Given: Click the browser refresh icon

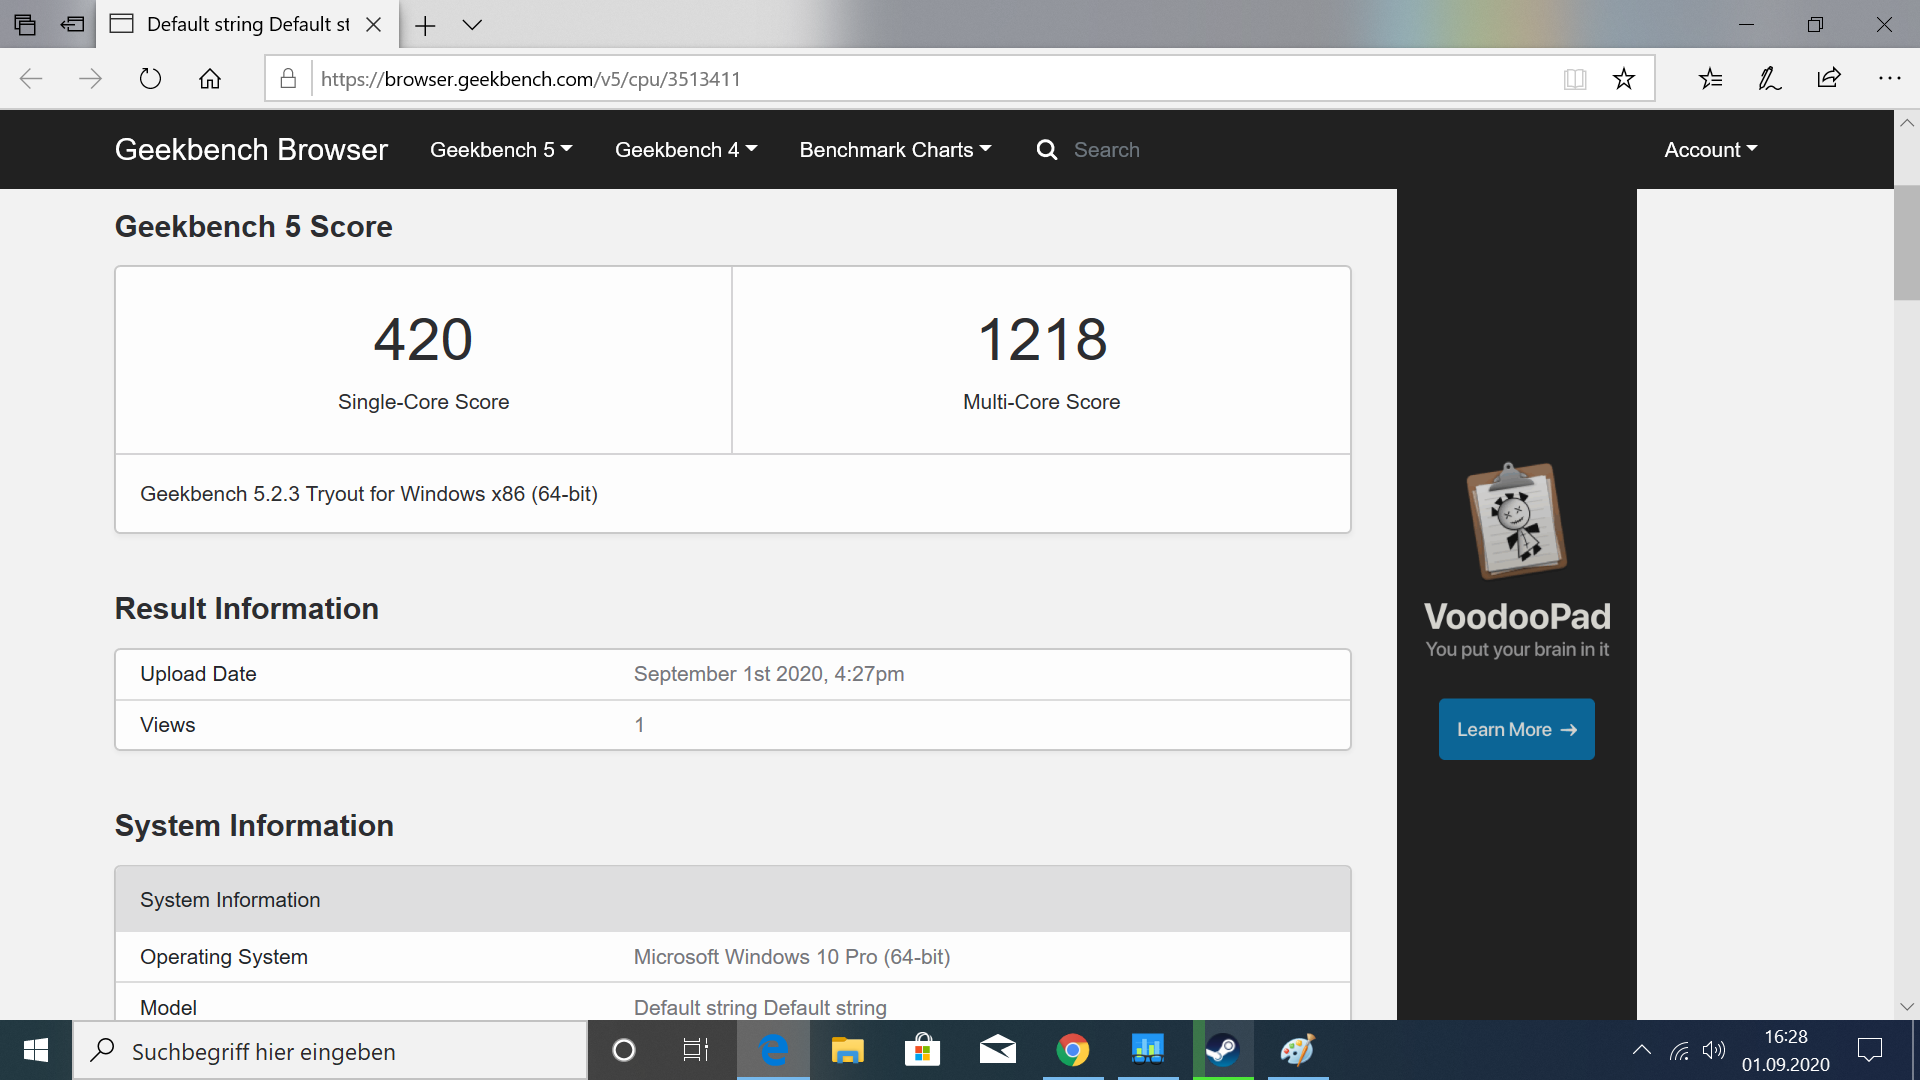Looking at the screenshot, I should pyautogui.click(x=150, y=79).
